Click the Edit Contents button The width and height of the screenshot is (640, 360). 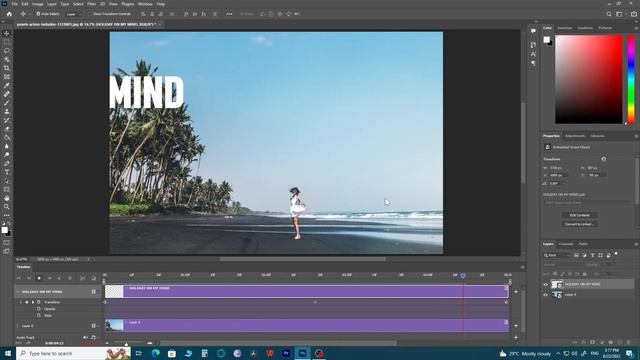(x=579, y=215)
